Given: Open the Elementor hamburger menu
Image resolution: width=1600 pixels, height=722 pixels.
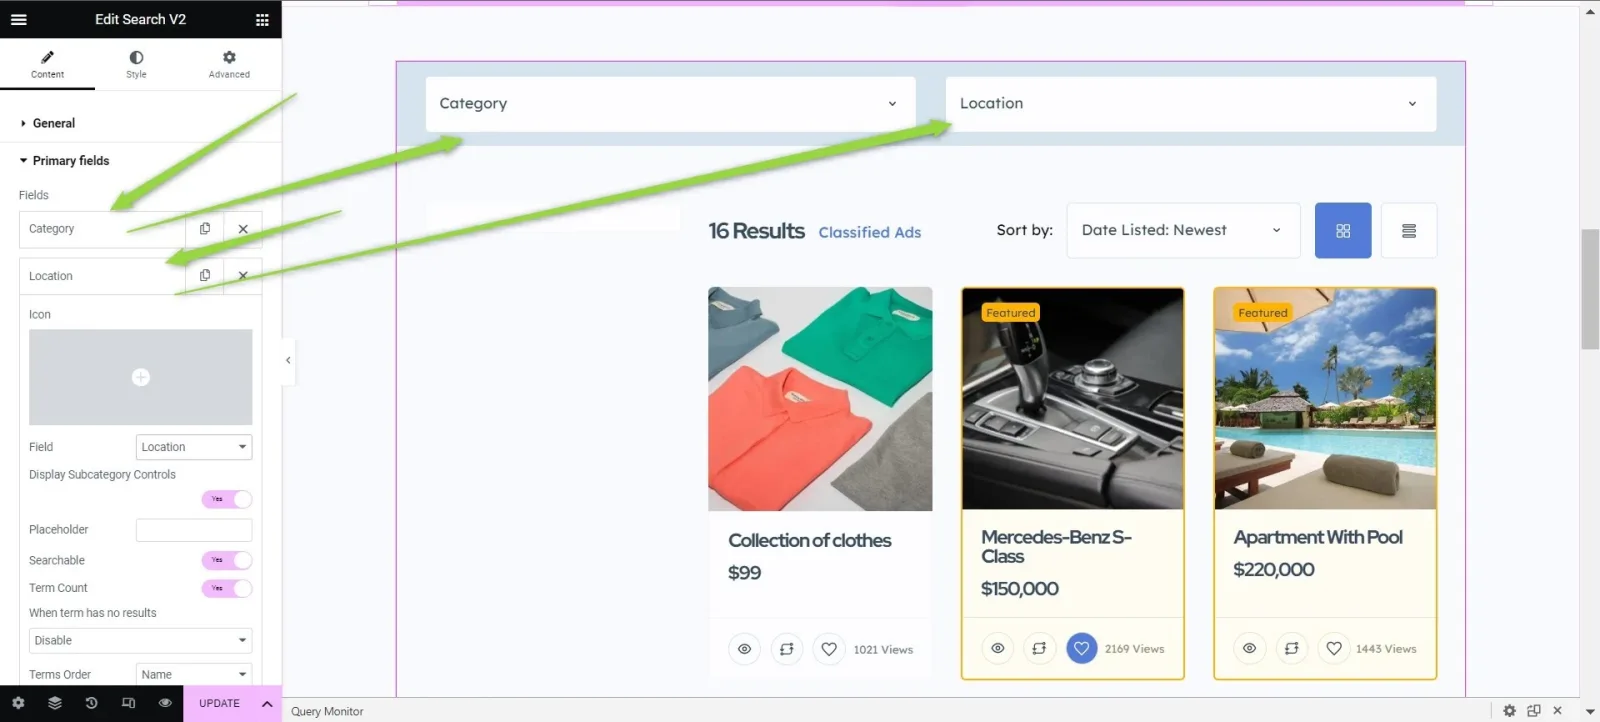Looking at the screenshot, I should click(x=18, y=19).
